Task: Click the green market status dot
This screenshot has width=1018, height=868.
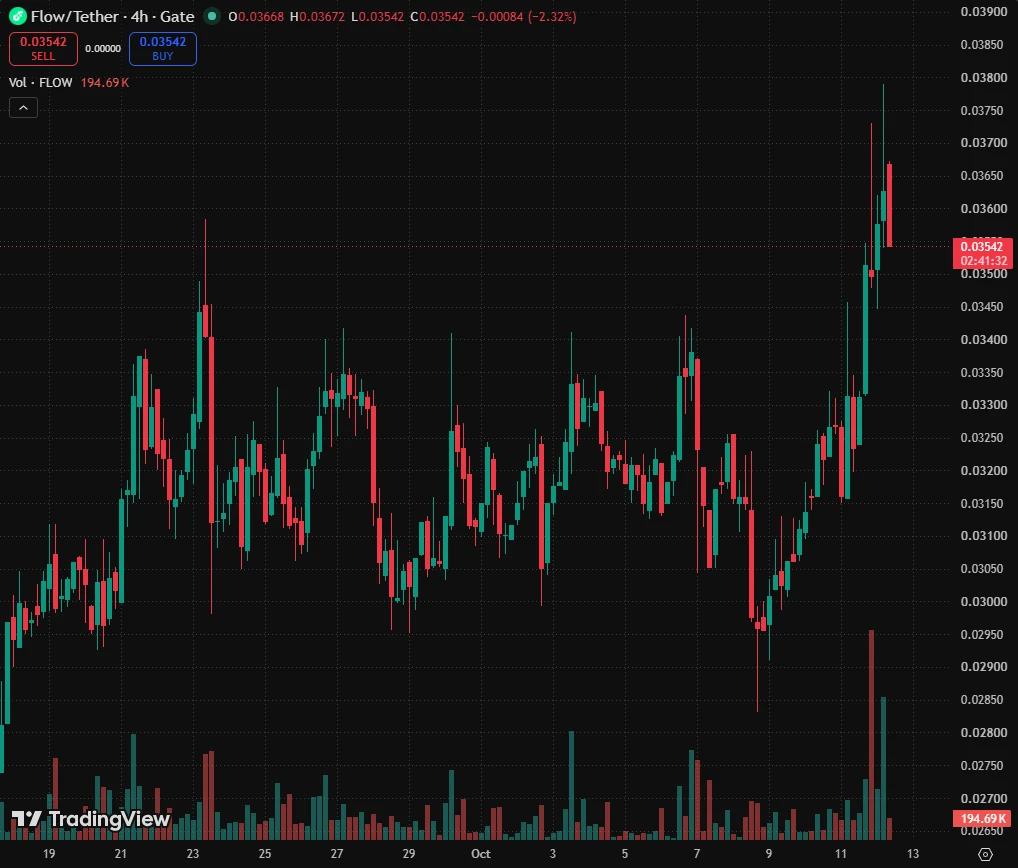Action: coord(212,16)
